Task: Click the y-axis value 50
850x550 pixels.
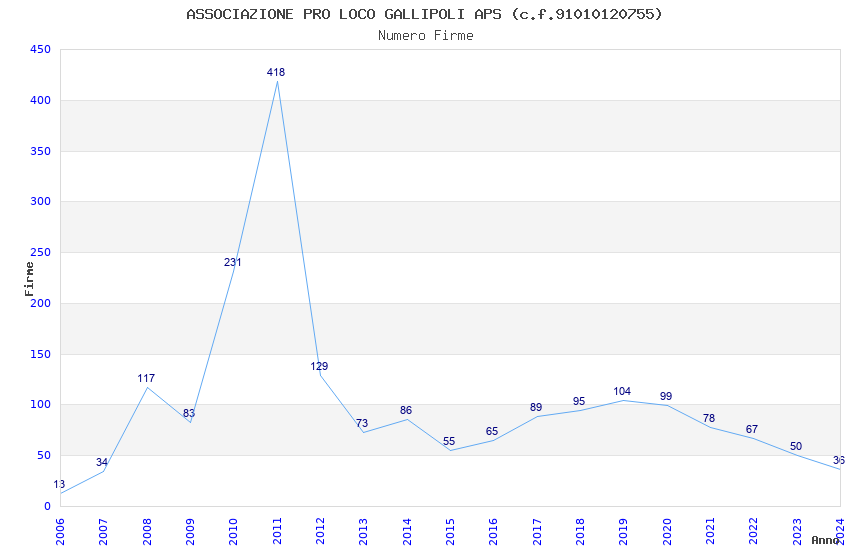Action: (x=44, y=456)
